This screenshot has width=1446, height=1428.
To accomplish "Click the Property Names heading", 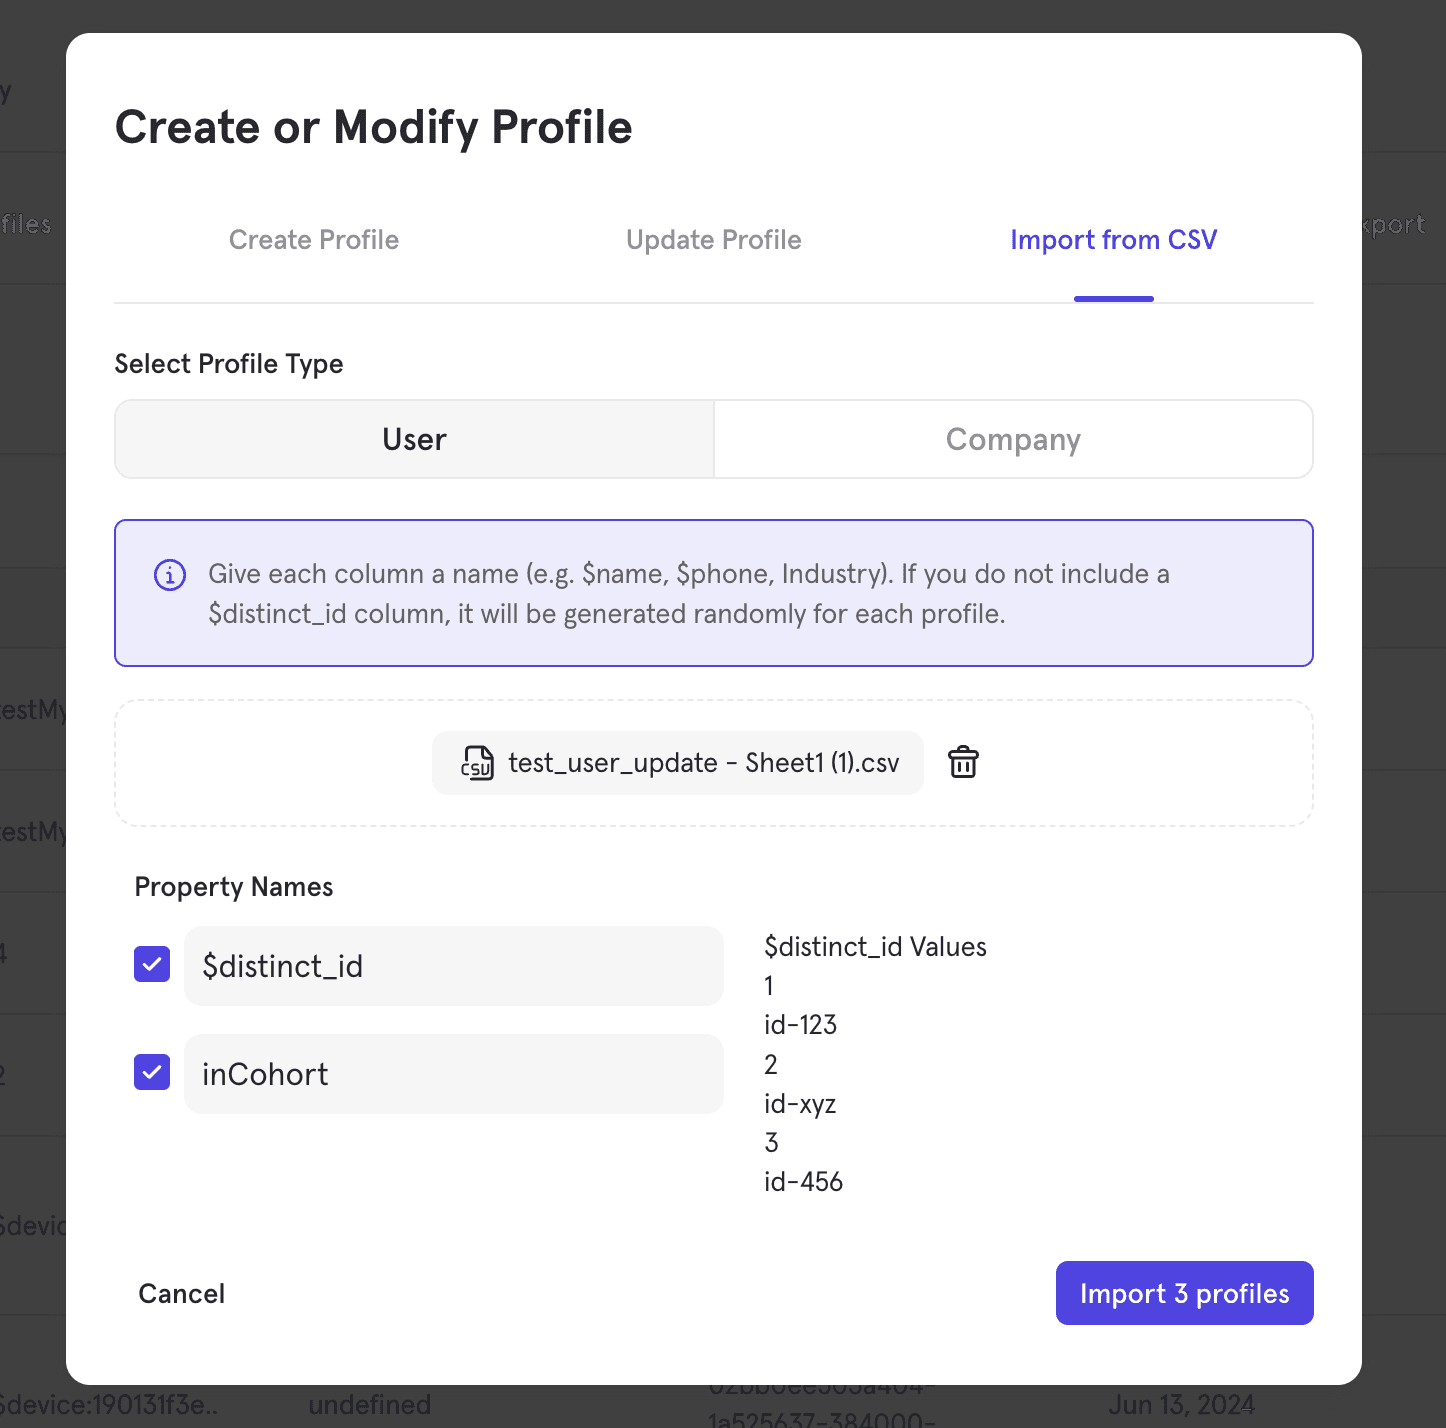I will 234,887.
